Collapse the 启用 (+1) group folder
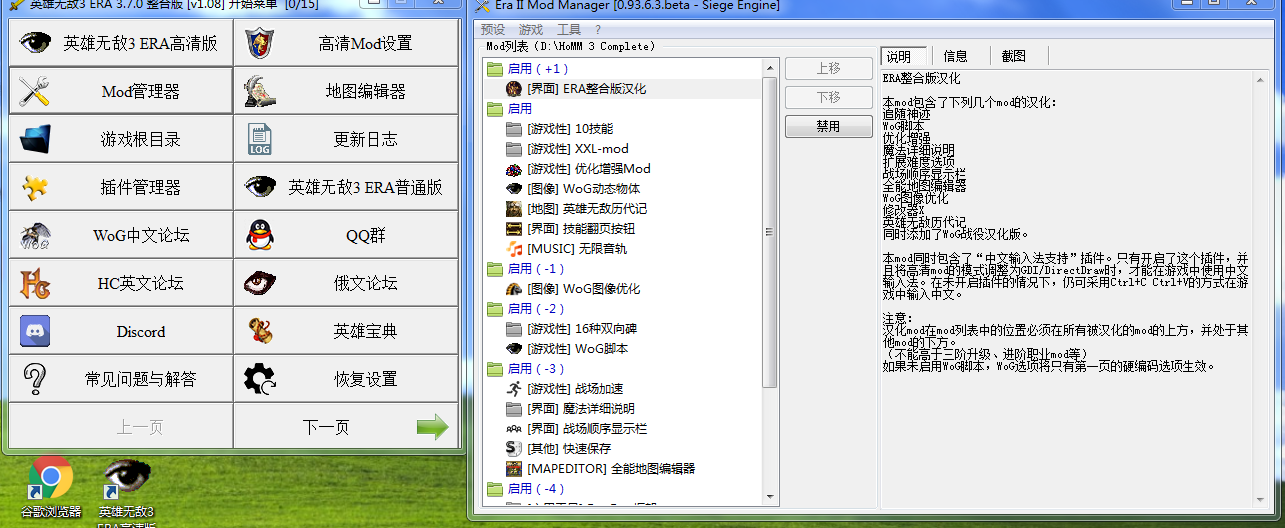The image size is (1285, 528). pos(495,69)
